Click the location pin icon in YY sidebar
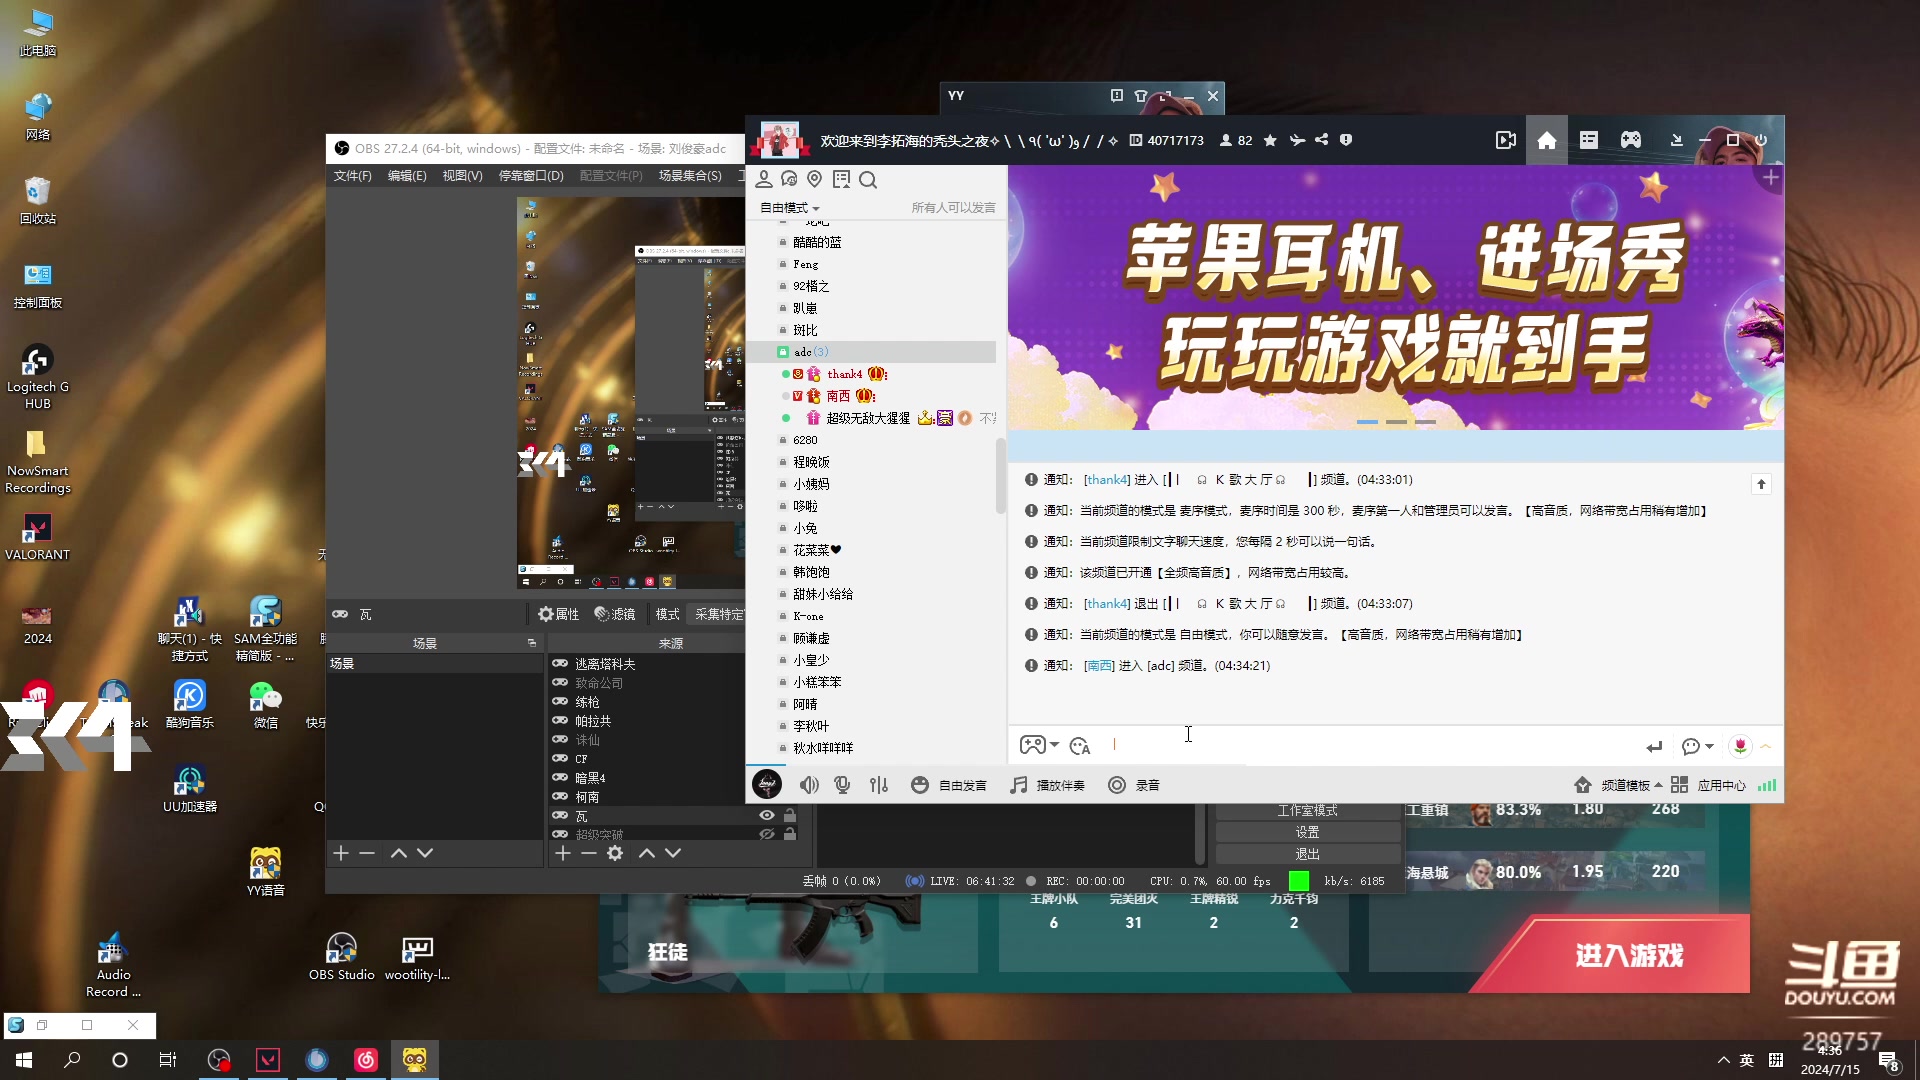1920x1080 pixels. tap(814, 179)
